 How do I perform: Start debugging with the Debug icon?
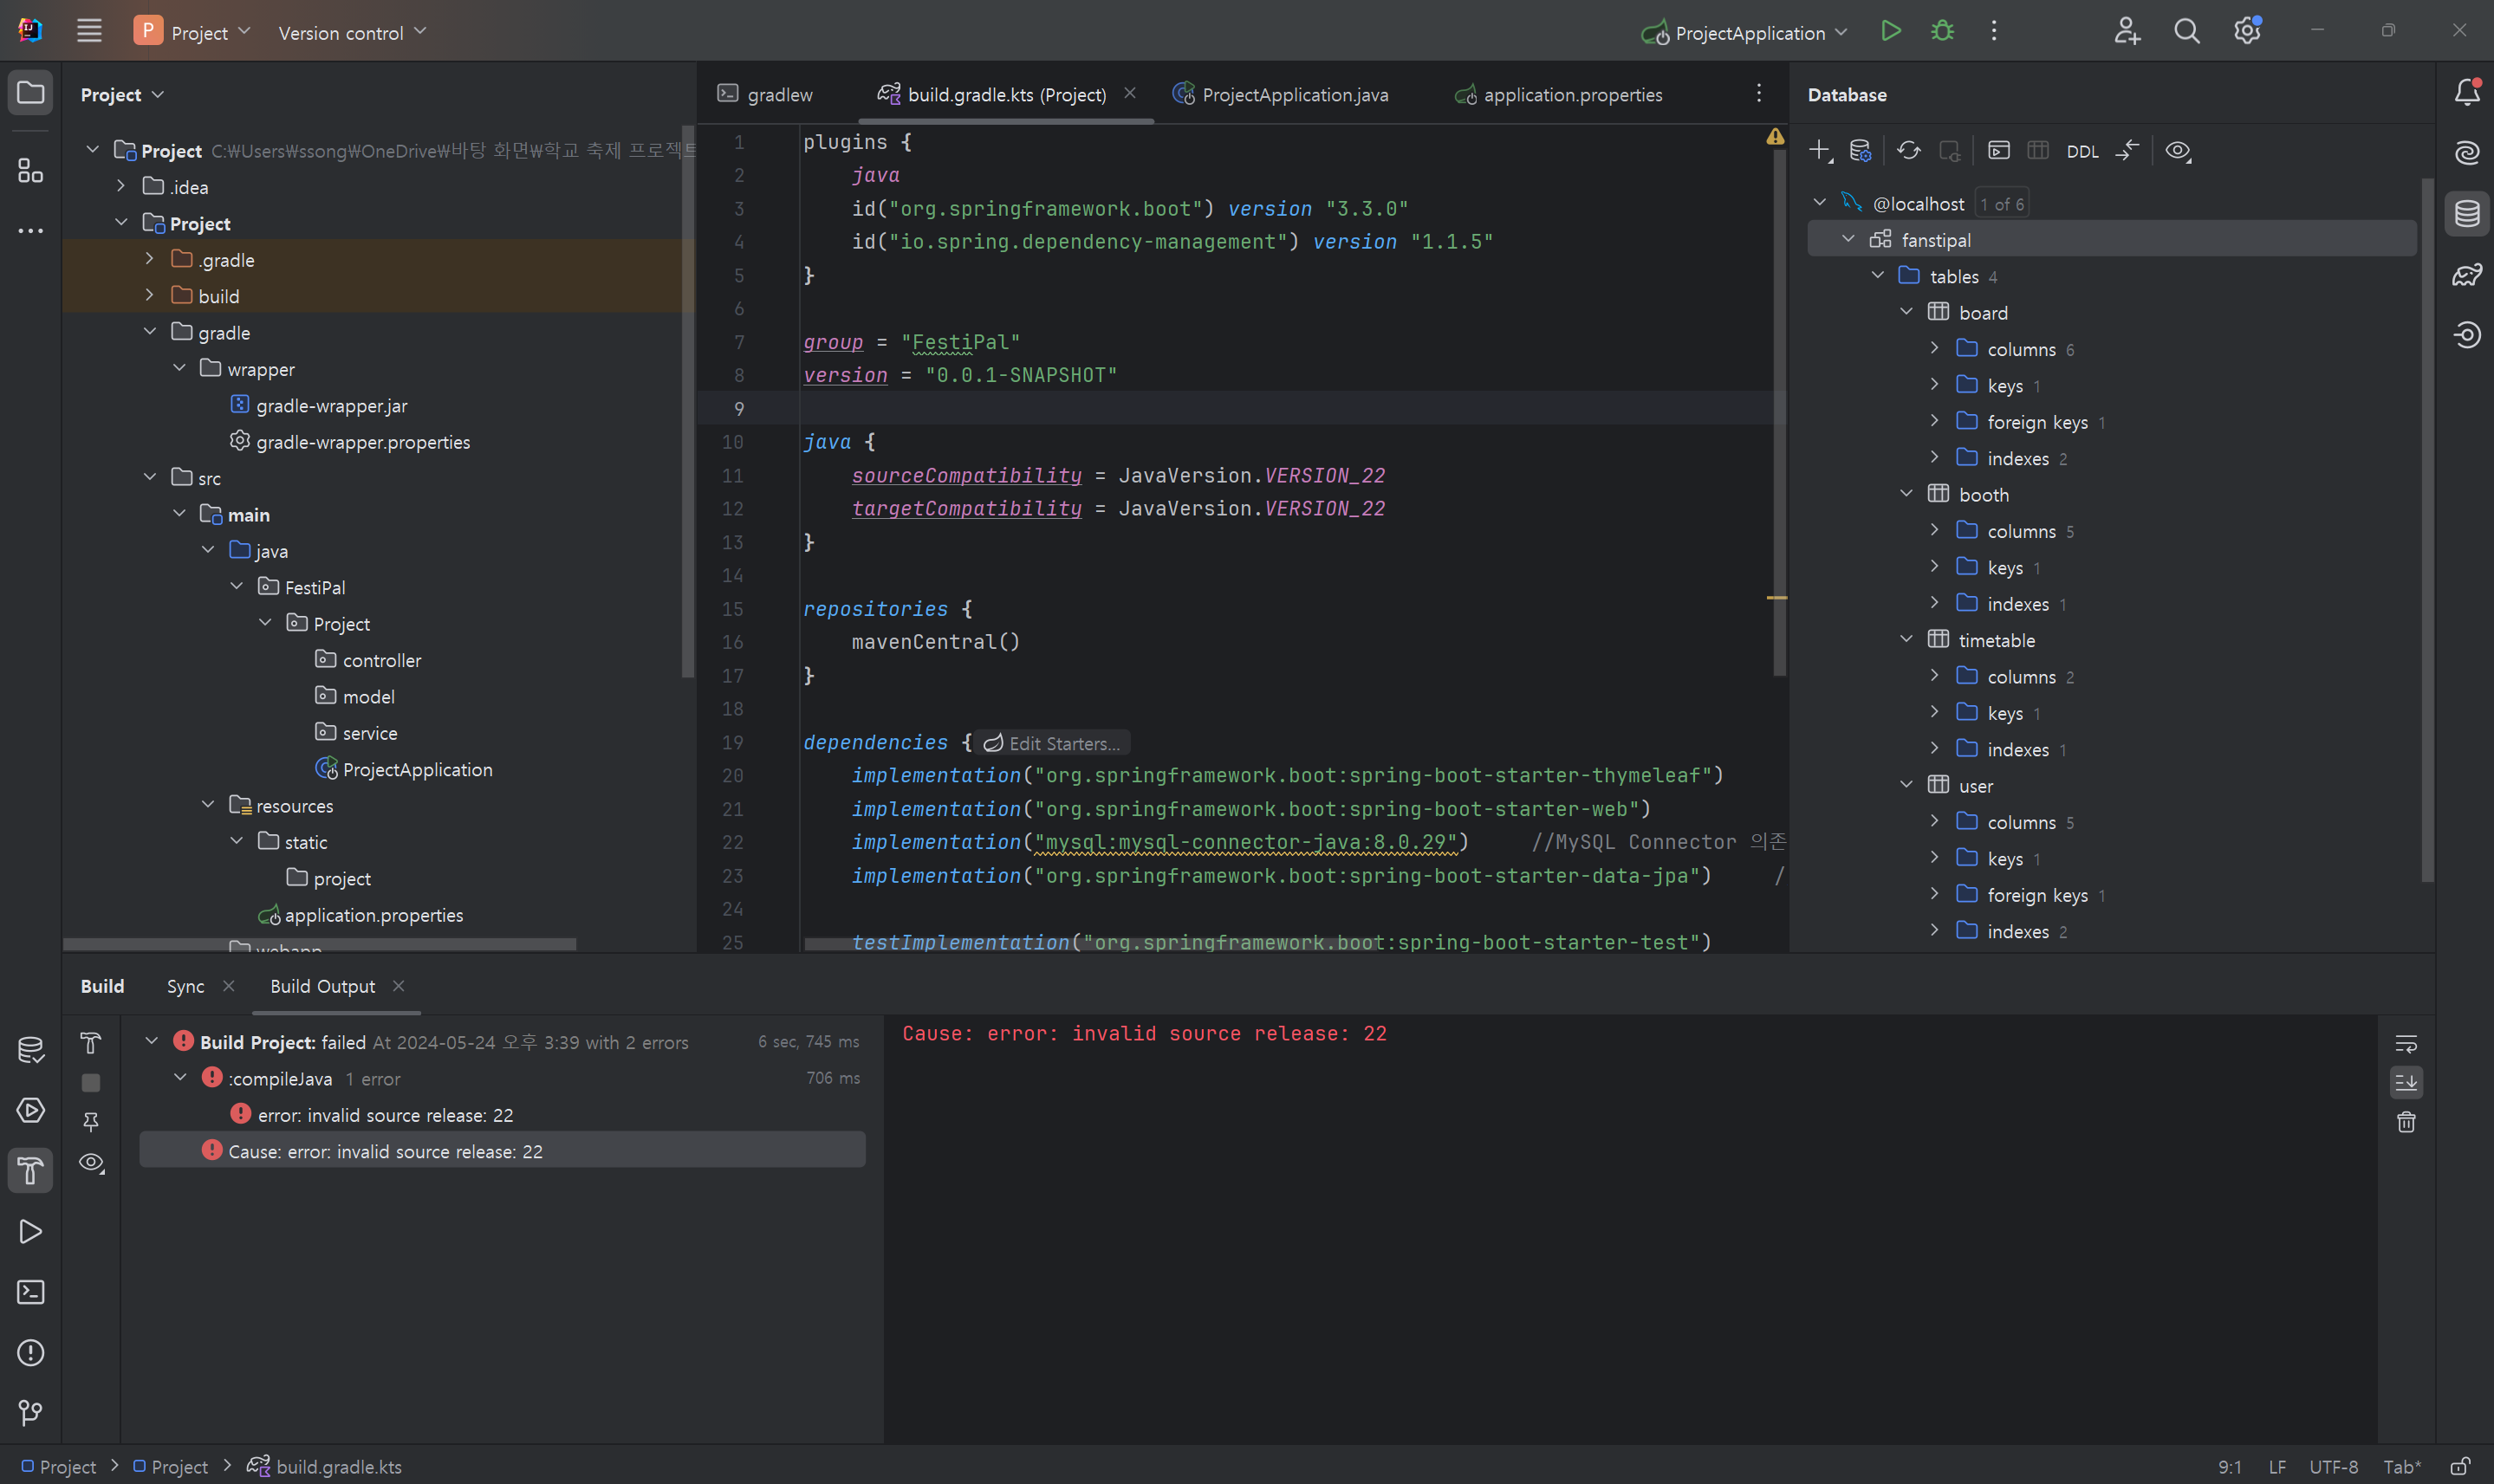[x=1941, y=31]
